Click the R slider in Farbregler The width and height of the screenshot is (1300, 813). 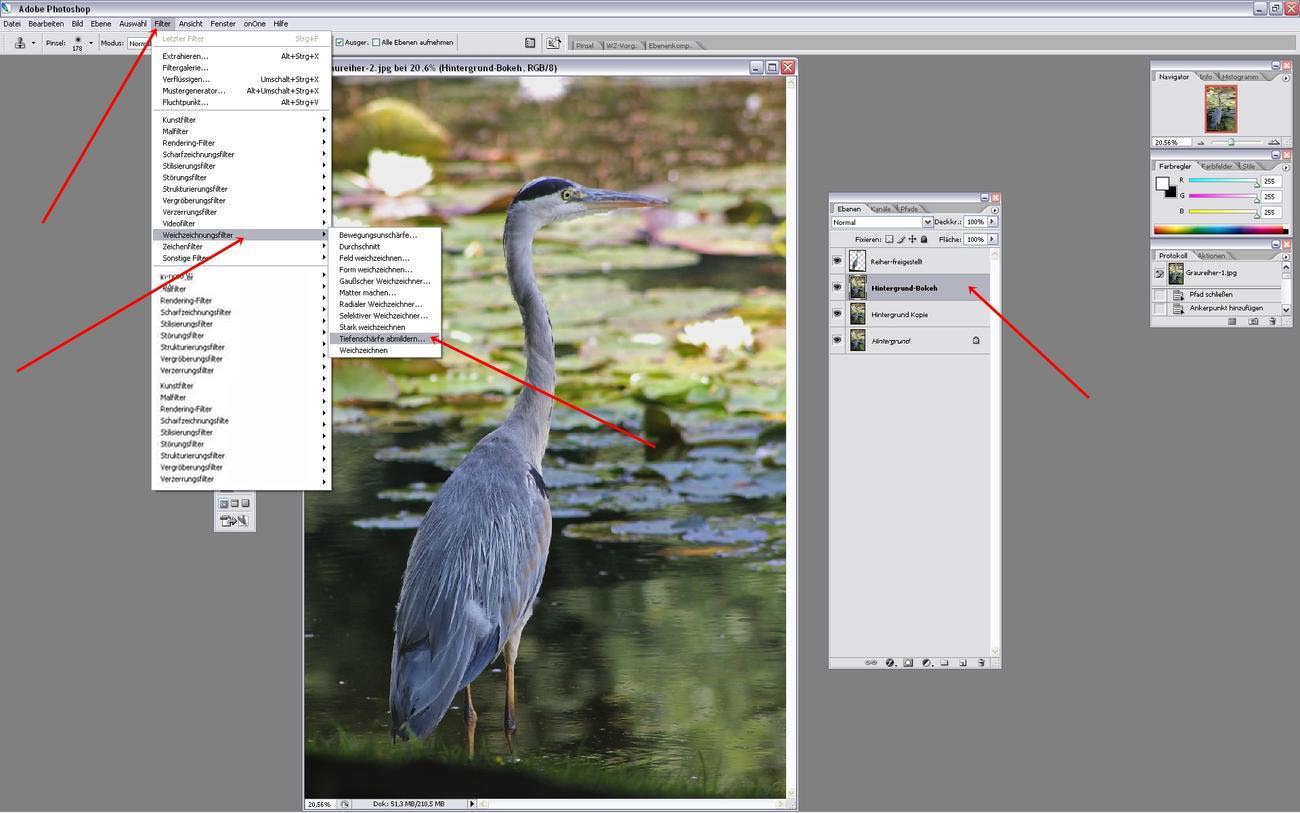click(x=1221, y=181)
